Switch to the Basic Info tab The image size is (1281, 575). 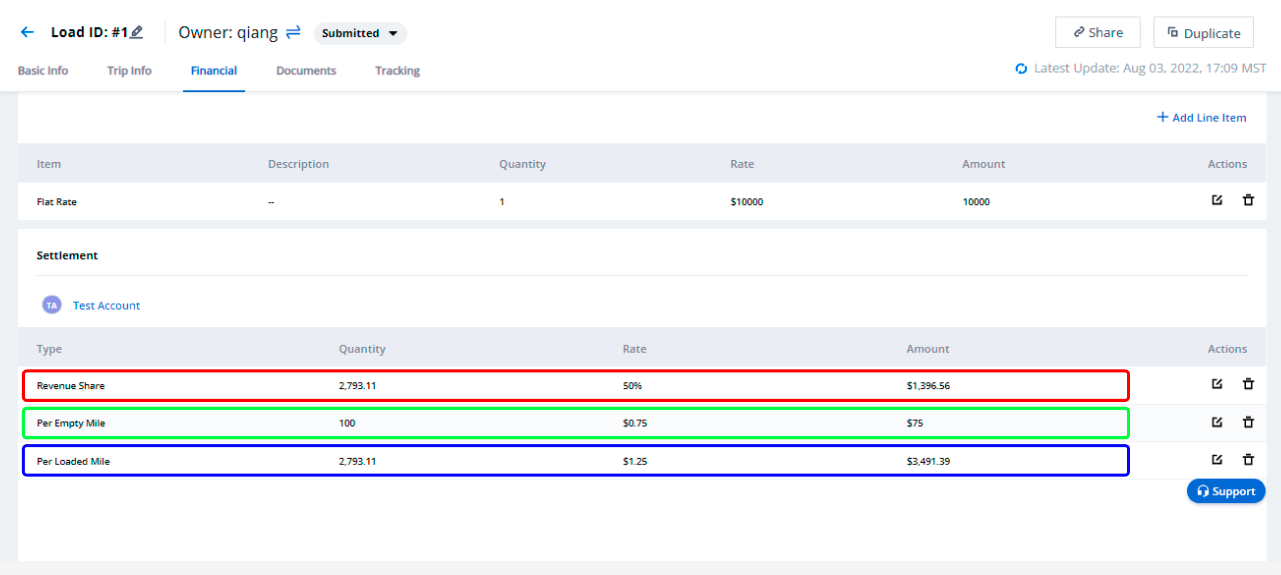point(43,71)
